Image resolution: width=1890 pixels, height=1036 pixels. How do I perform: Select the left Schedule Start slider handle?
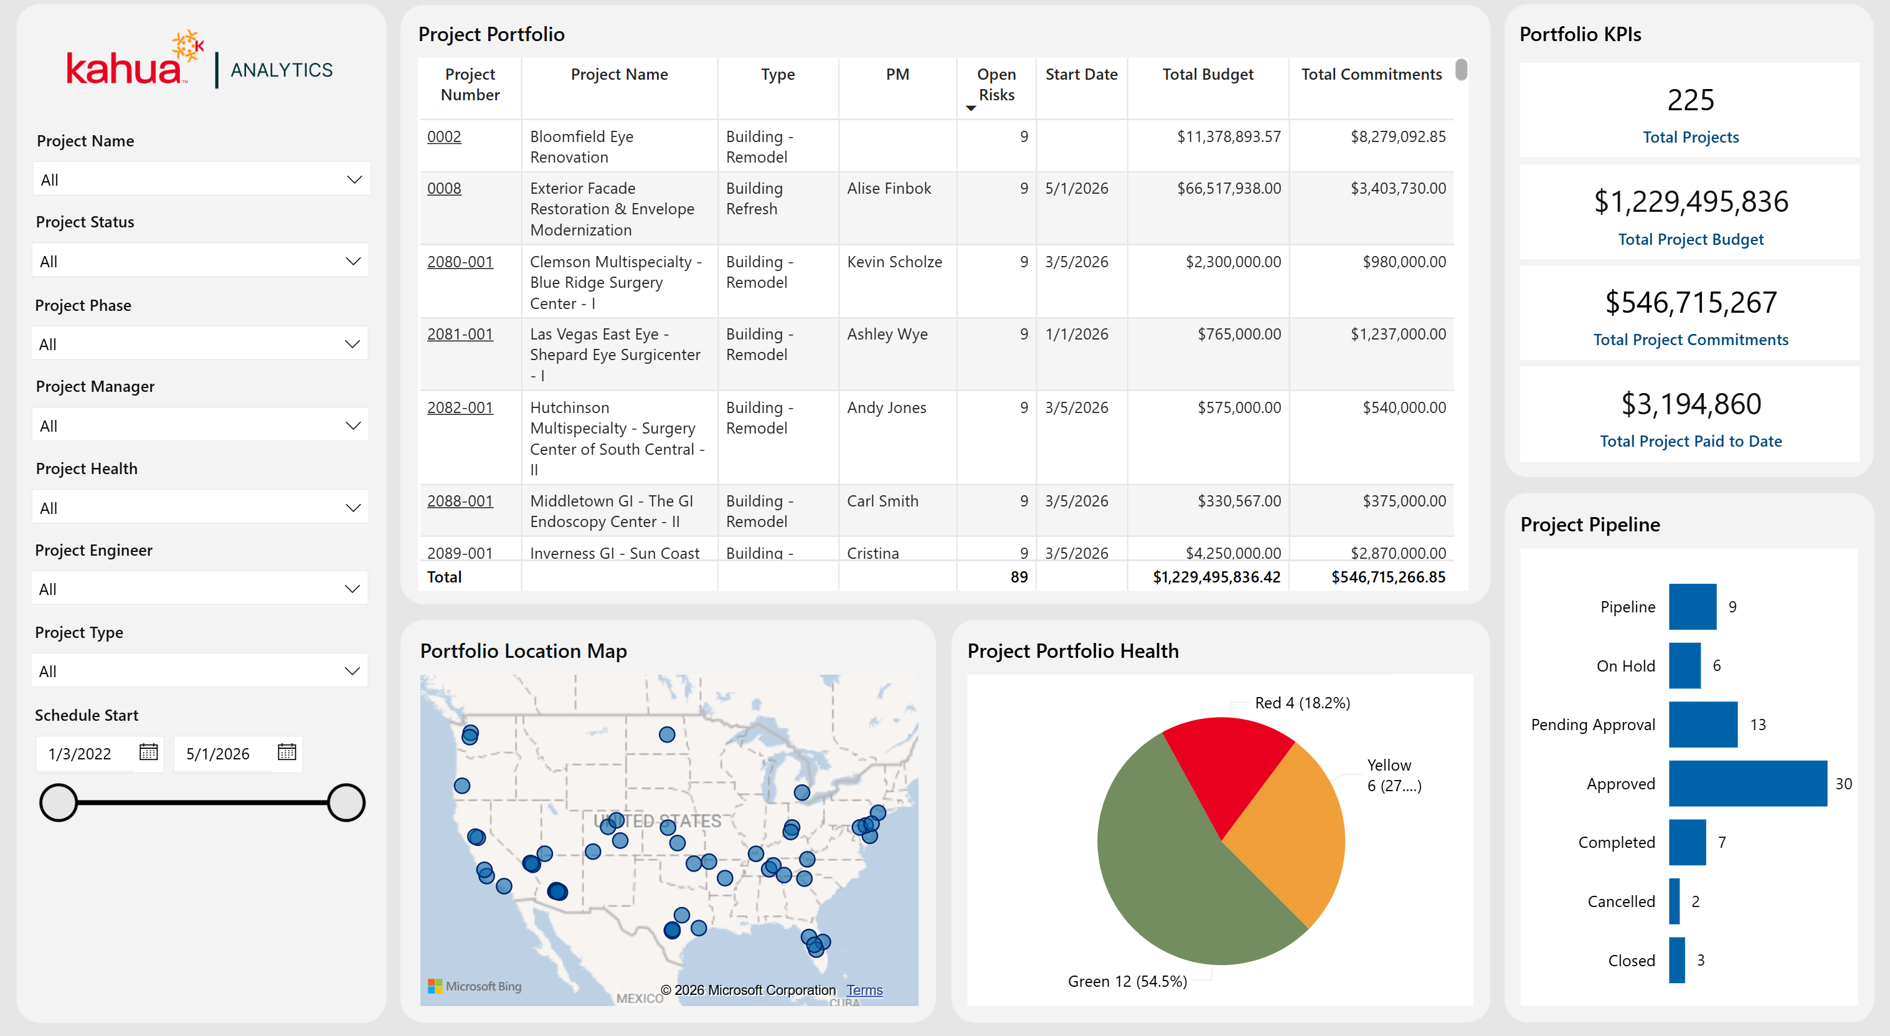[x=58, y=802]
